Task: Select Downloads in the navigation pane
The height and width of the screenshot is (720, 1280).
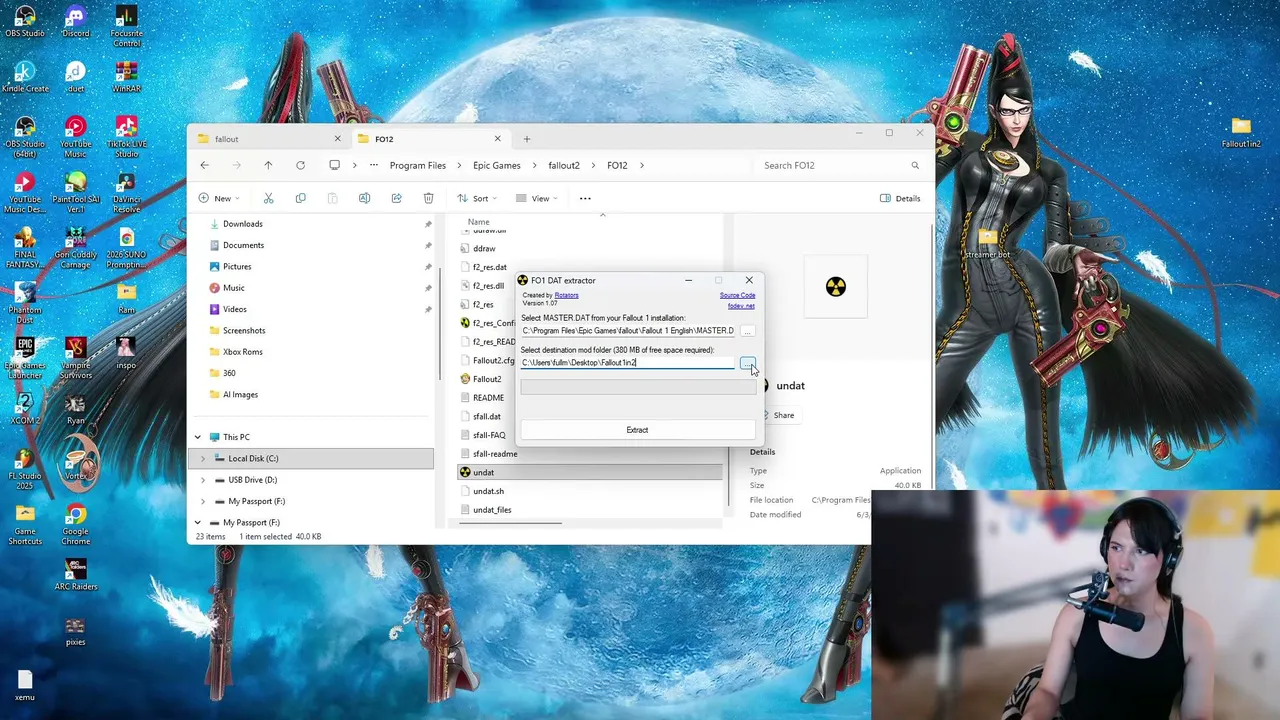Action: (x=242, y=224)
